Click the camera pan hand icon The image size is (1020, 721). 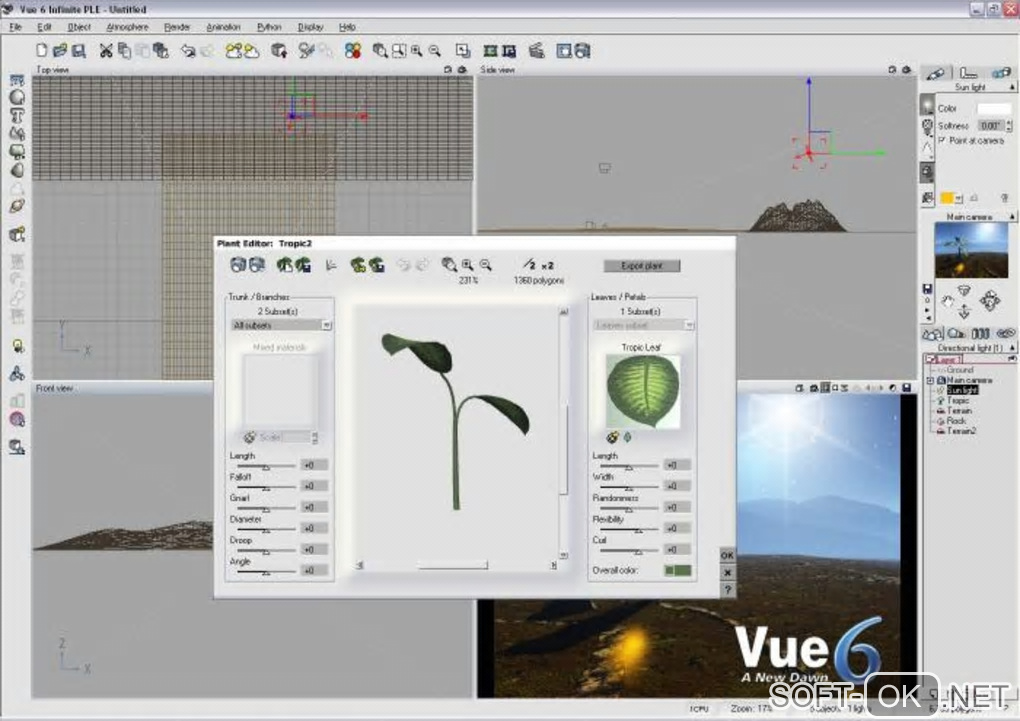click(948, 301)
